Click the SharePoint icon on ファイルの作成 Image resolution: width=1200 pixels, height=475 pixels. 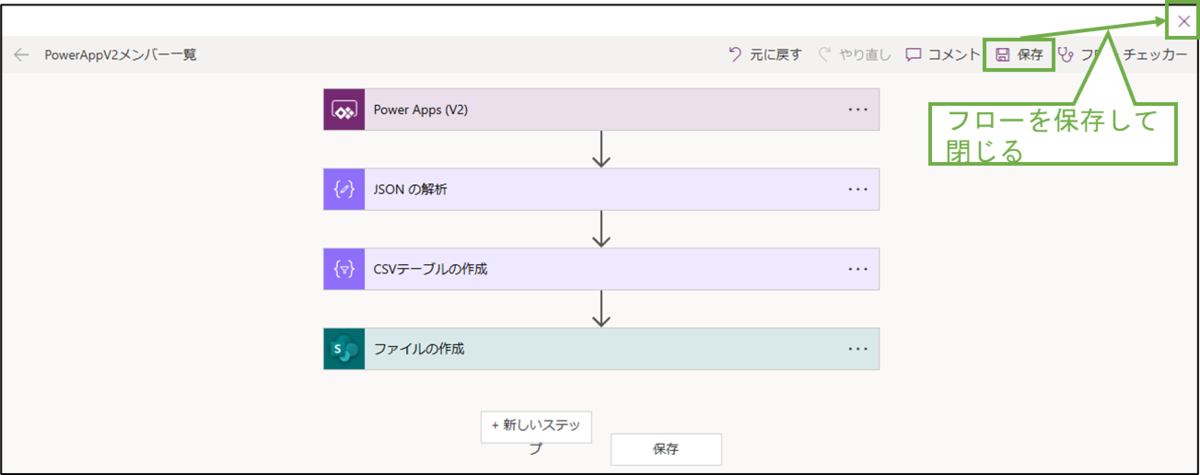[x=344, y=349]
